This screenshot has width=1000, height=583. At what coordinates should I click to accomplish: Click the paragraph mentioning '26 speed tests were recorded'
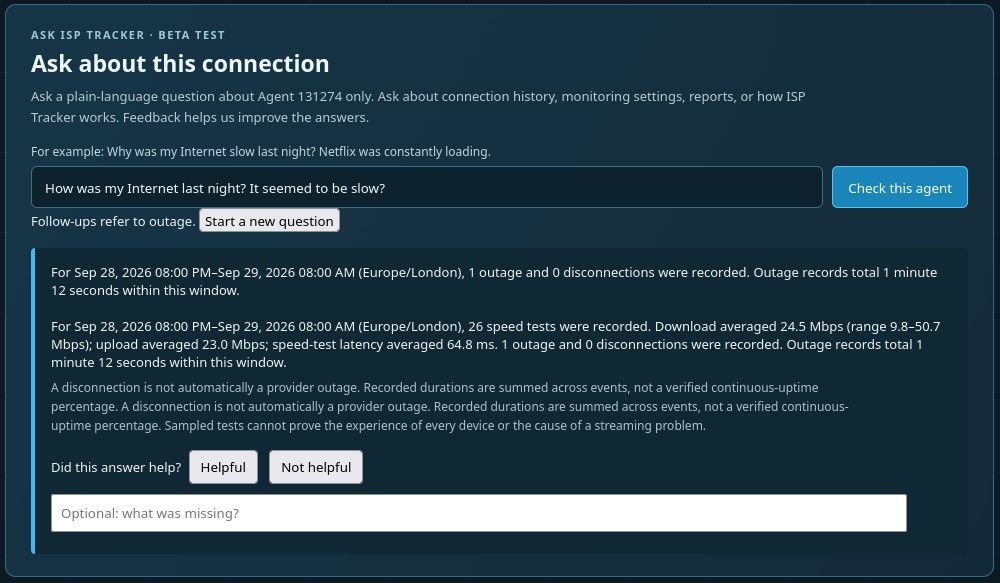(x=496, y=344)
